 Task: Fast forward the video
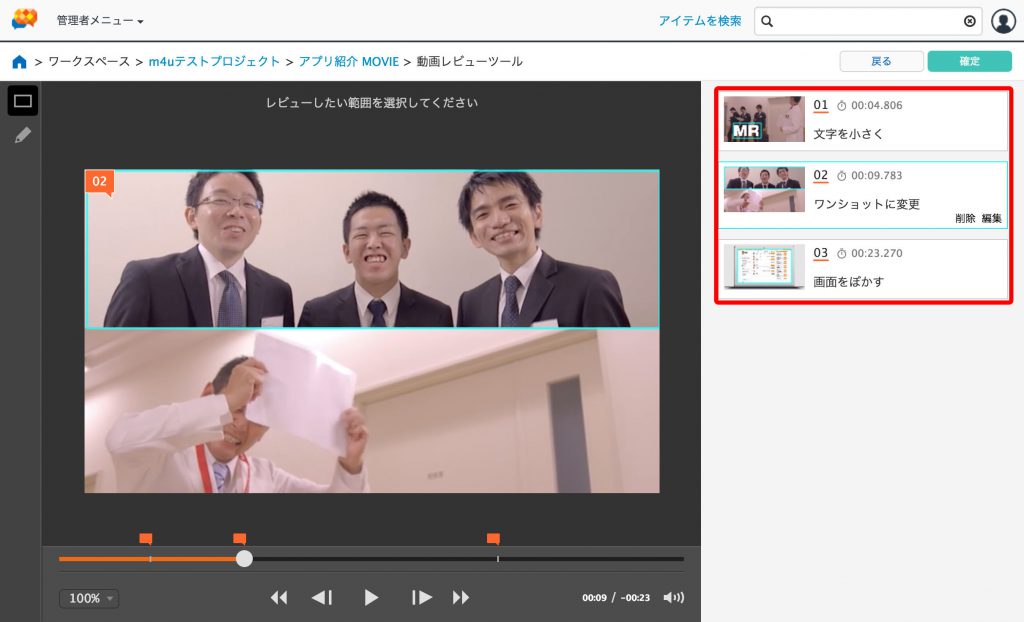pos(461,598)
